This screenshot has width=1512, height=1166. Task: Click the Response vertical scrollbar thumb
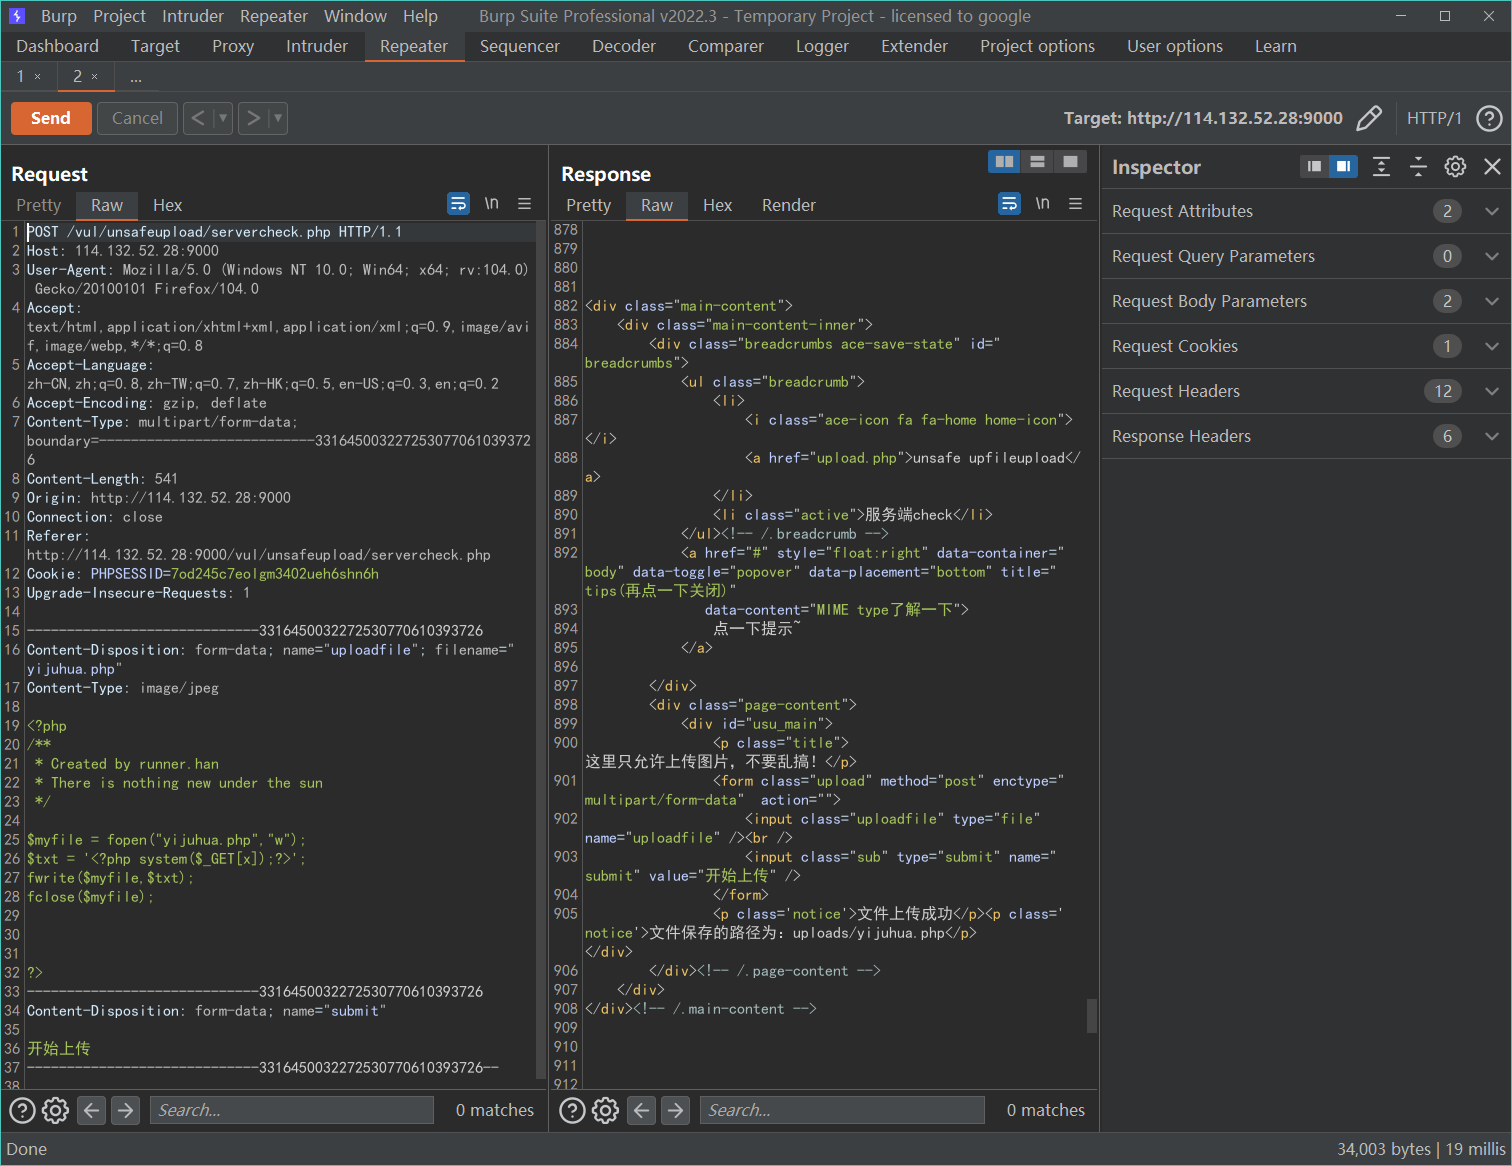1092,1015
